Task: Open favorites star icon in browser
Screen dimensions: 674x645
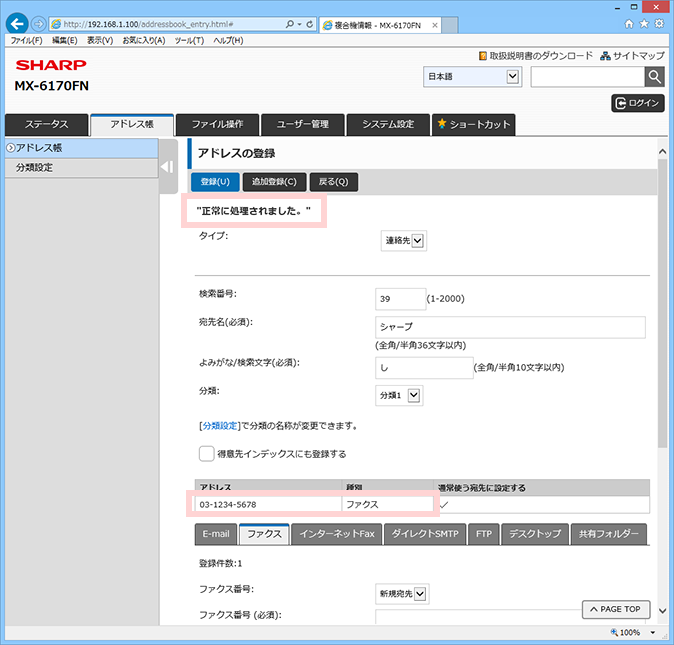Action: point(644,24)
